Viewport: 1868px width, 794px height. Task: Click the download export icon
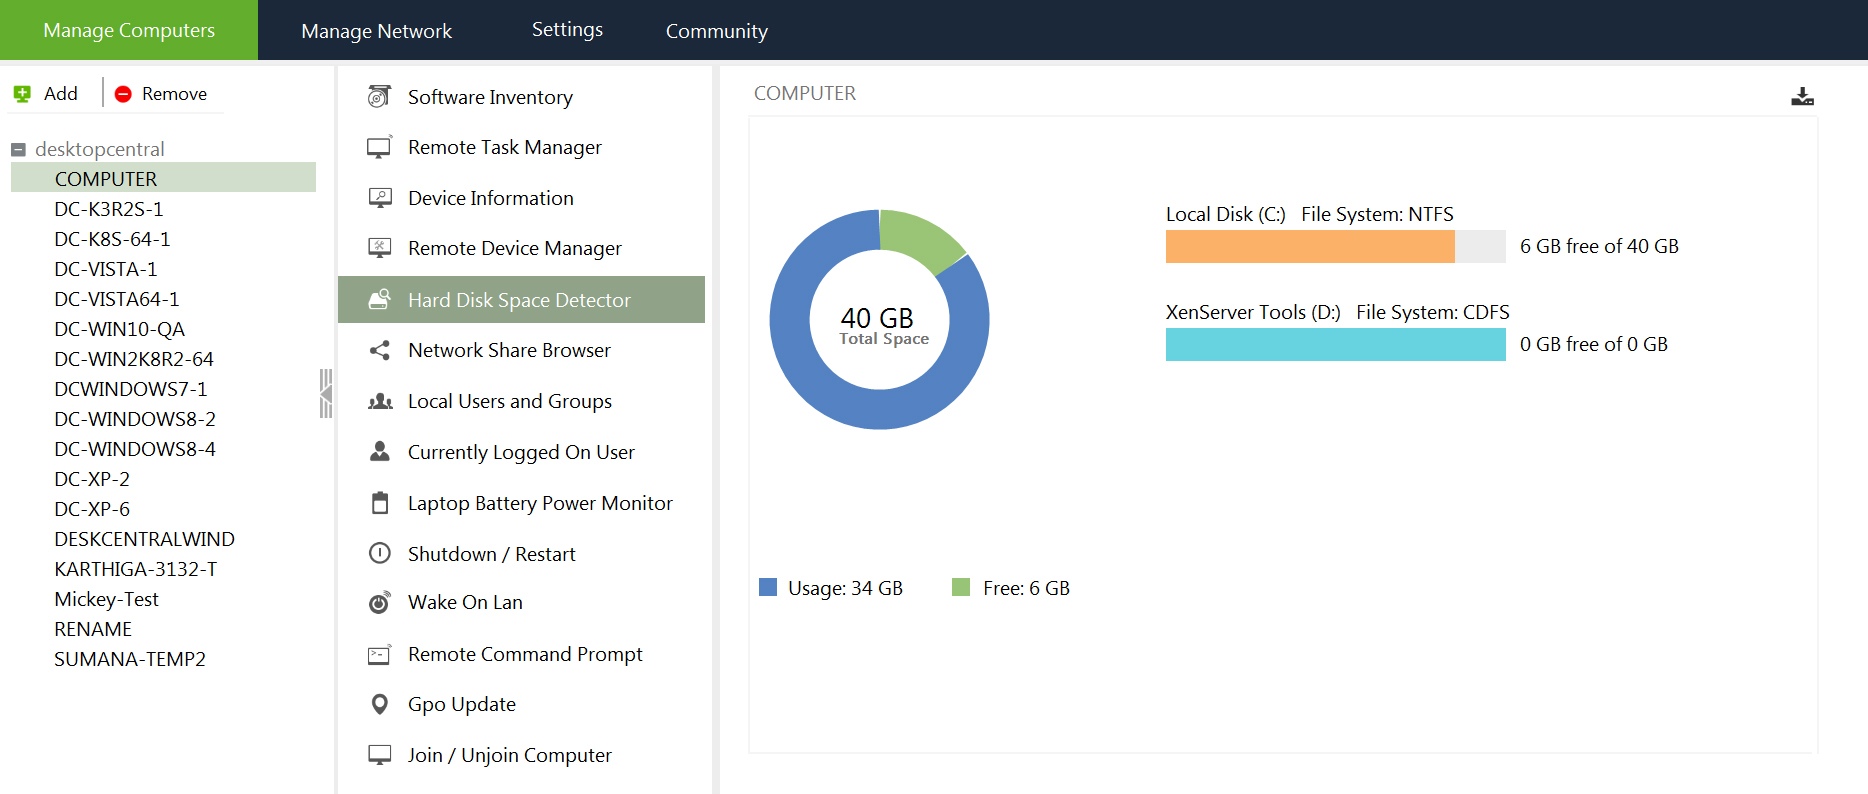tap(1802, 96)
